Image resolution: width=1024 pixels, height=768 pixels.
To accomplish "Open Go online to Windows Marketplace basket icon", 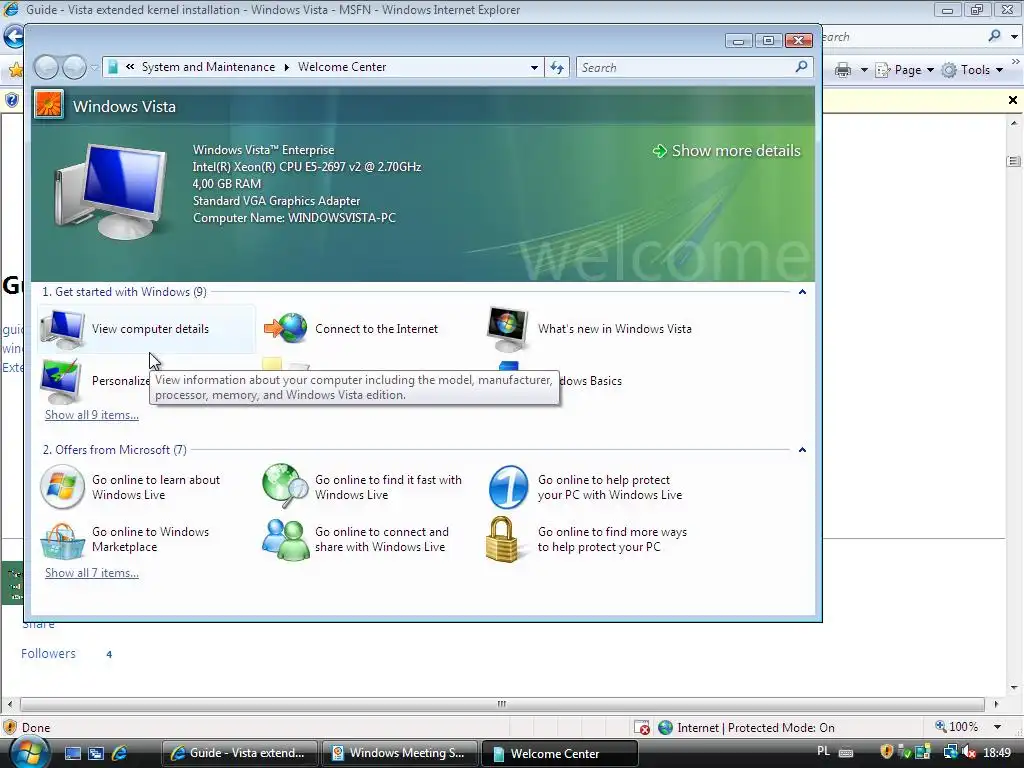I will [x=63, y=540].
